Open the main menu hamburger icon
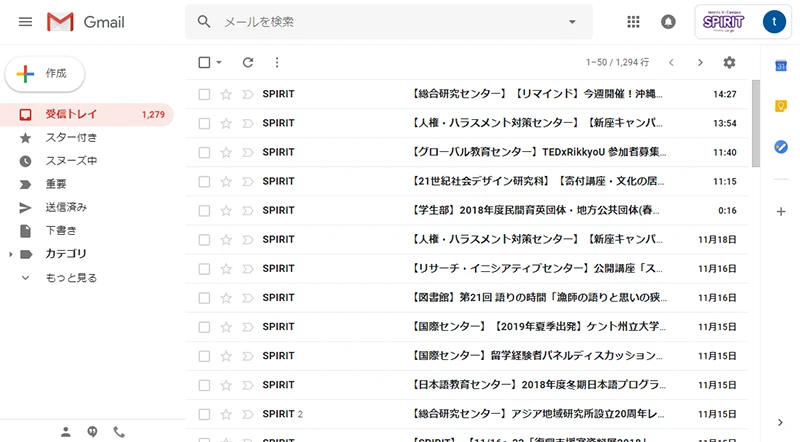This screenshot has height=442, width=800. [25, 22]
